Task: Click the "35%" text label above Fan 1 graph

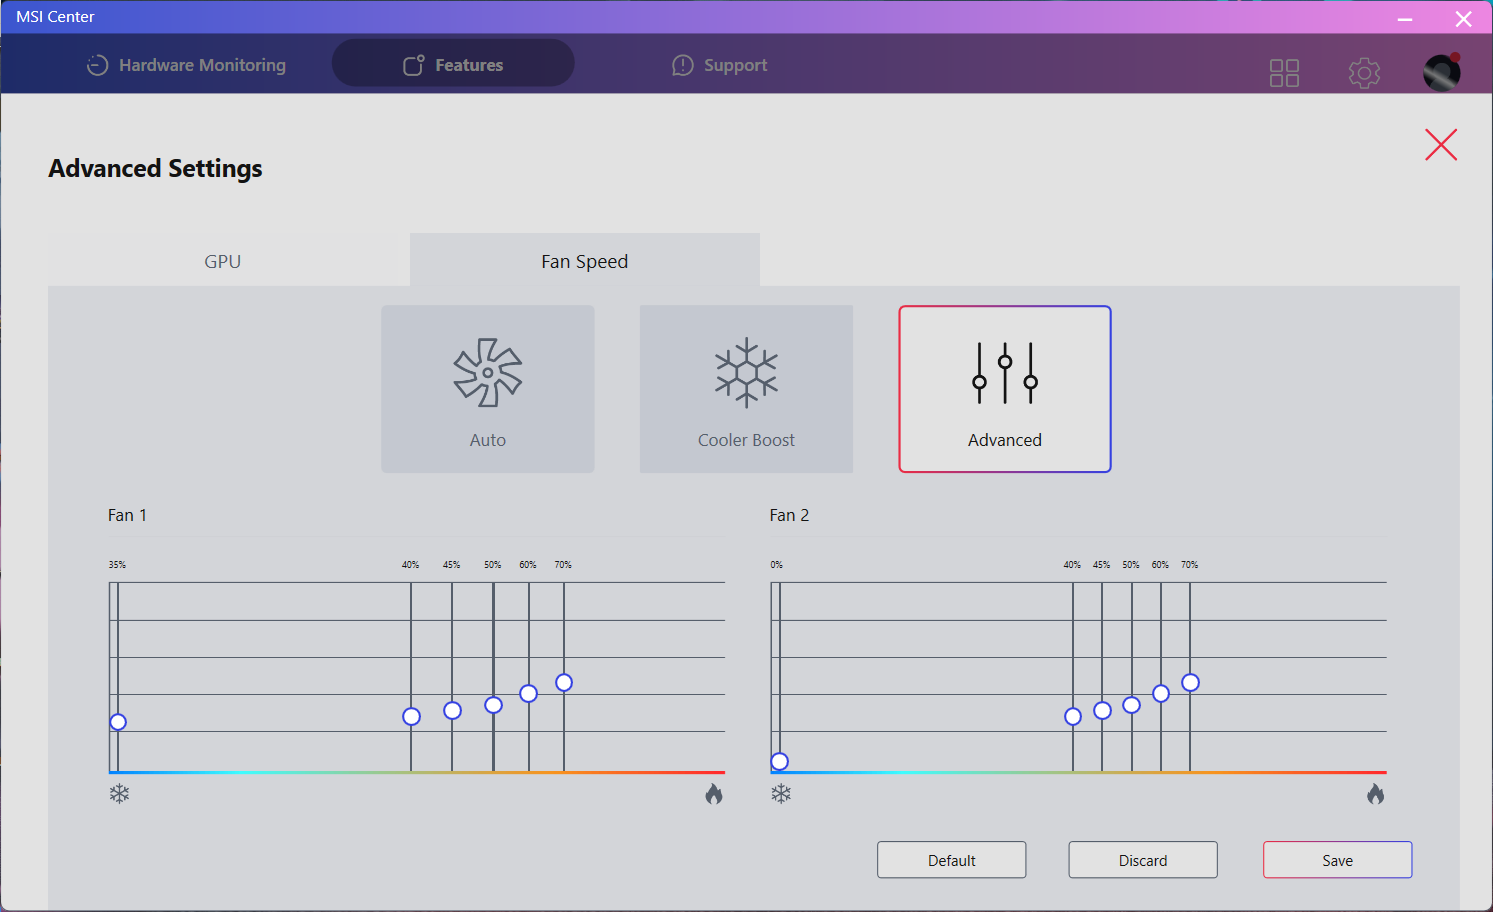Action: [118, 565]
